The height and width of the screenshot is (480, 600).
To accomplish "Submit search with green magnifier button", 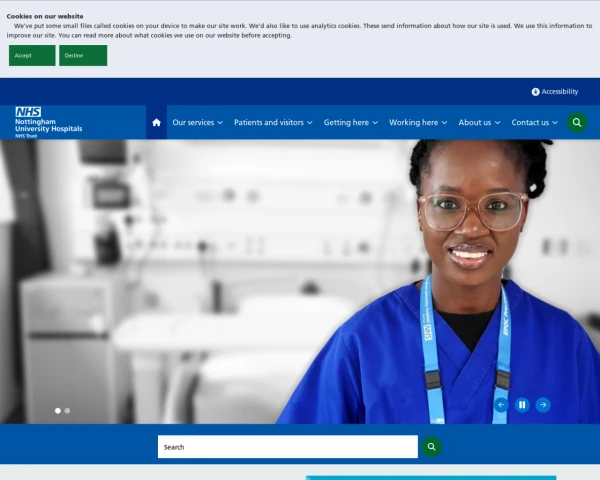I will (x=432, y=447).
